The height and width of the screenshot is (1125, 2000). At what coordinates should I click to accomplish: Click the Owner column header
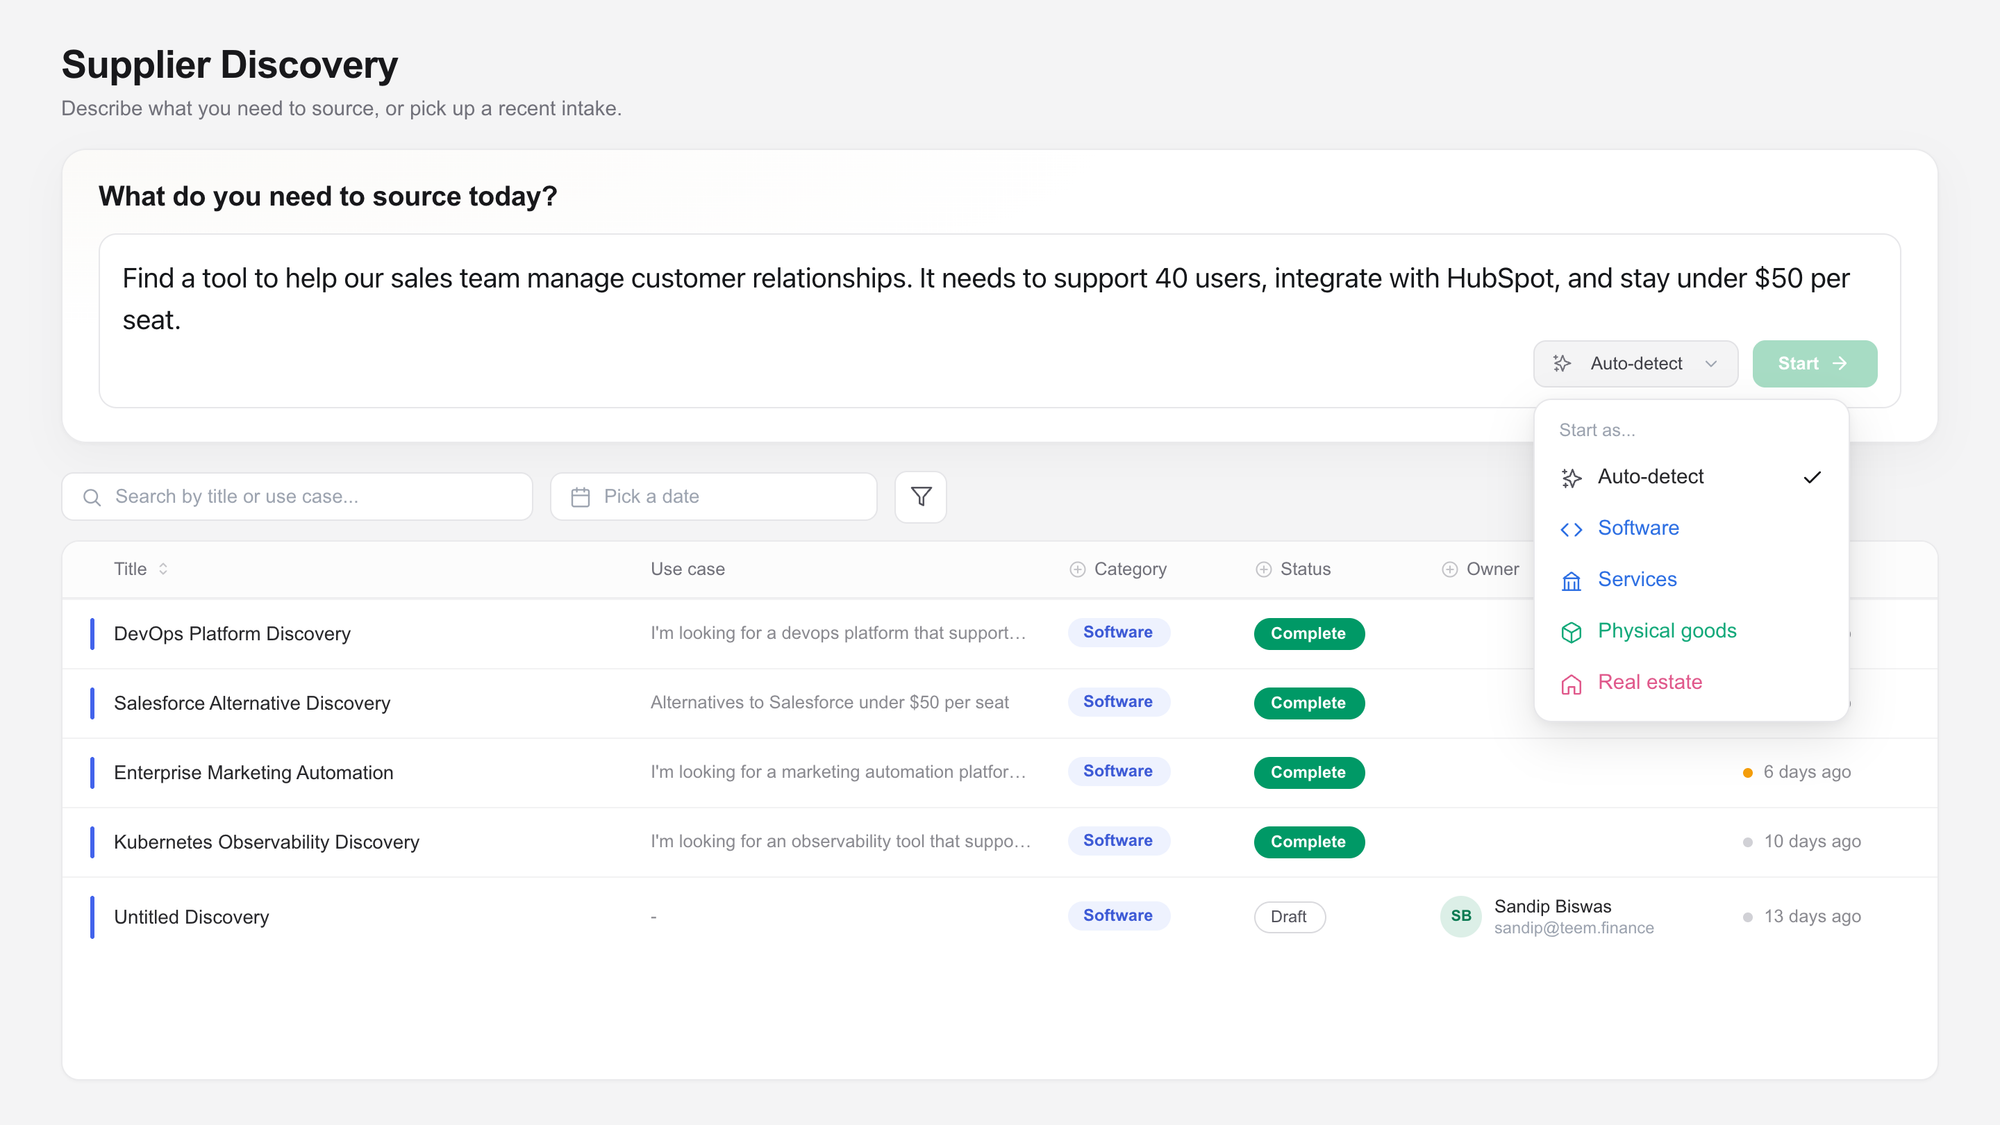1480,569
